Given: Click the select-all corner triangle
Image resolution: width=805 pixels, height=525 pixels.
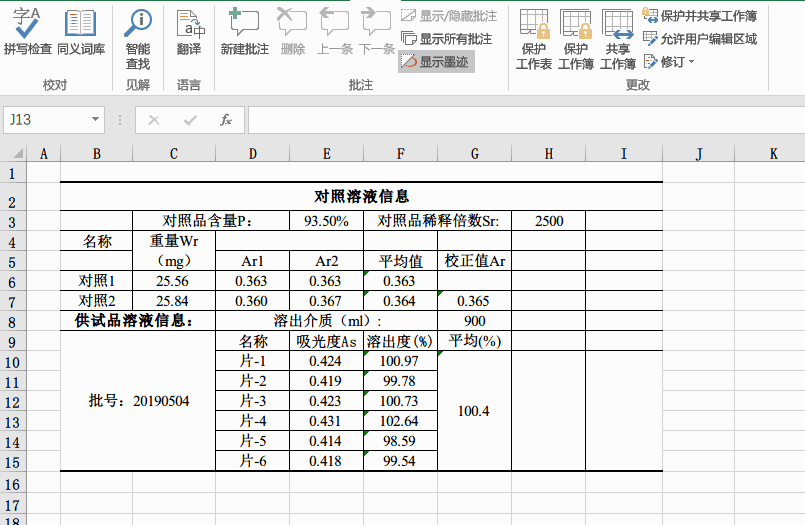Looking at the screenshot, I should tap(18, 153).
